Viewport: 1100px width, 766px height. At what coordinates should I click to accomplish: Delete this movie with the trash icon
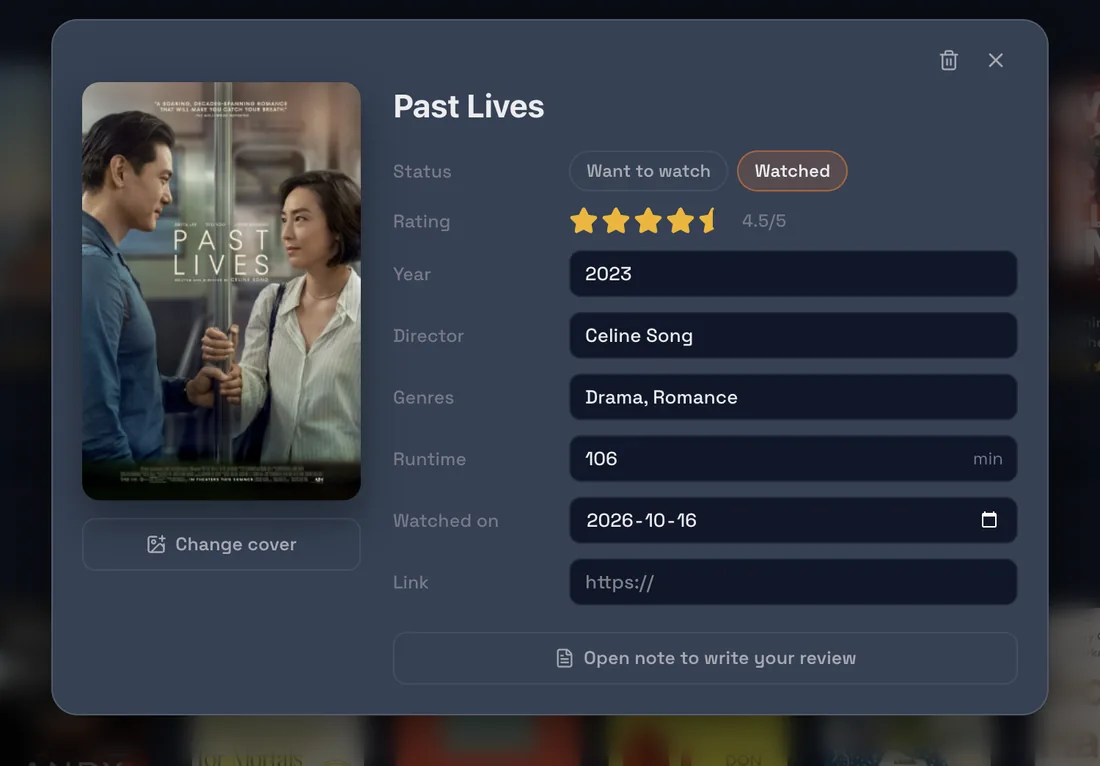[948, 60]
